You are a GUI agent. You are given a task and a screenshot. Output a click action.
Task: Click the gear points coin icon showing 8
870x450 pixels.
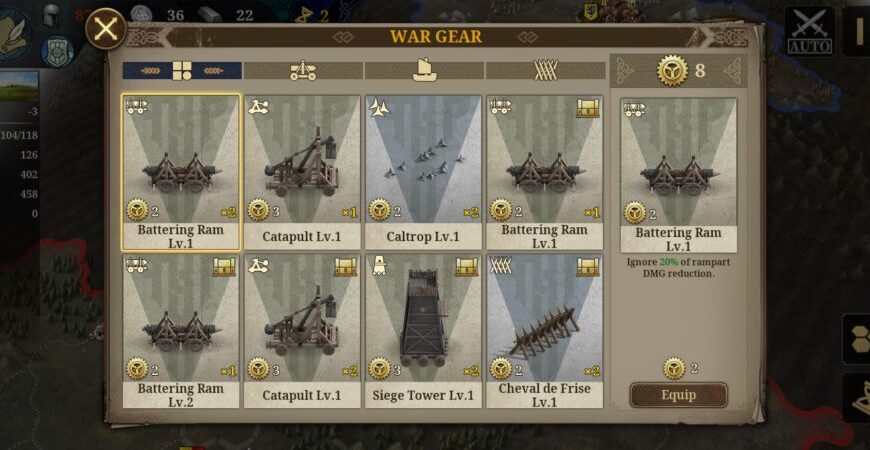672,71
